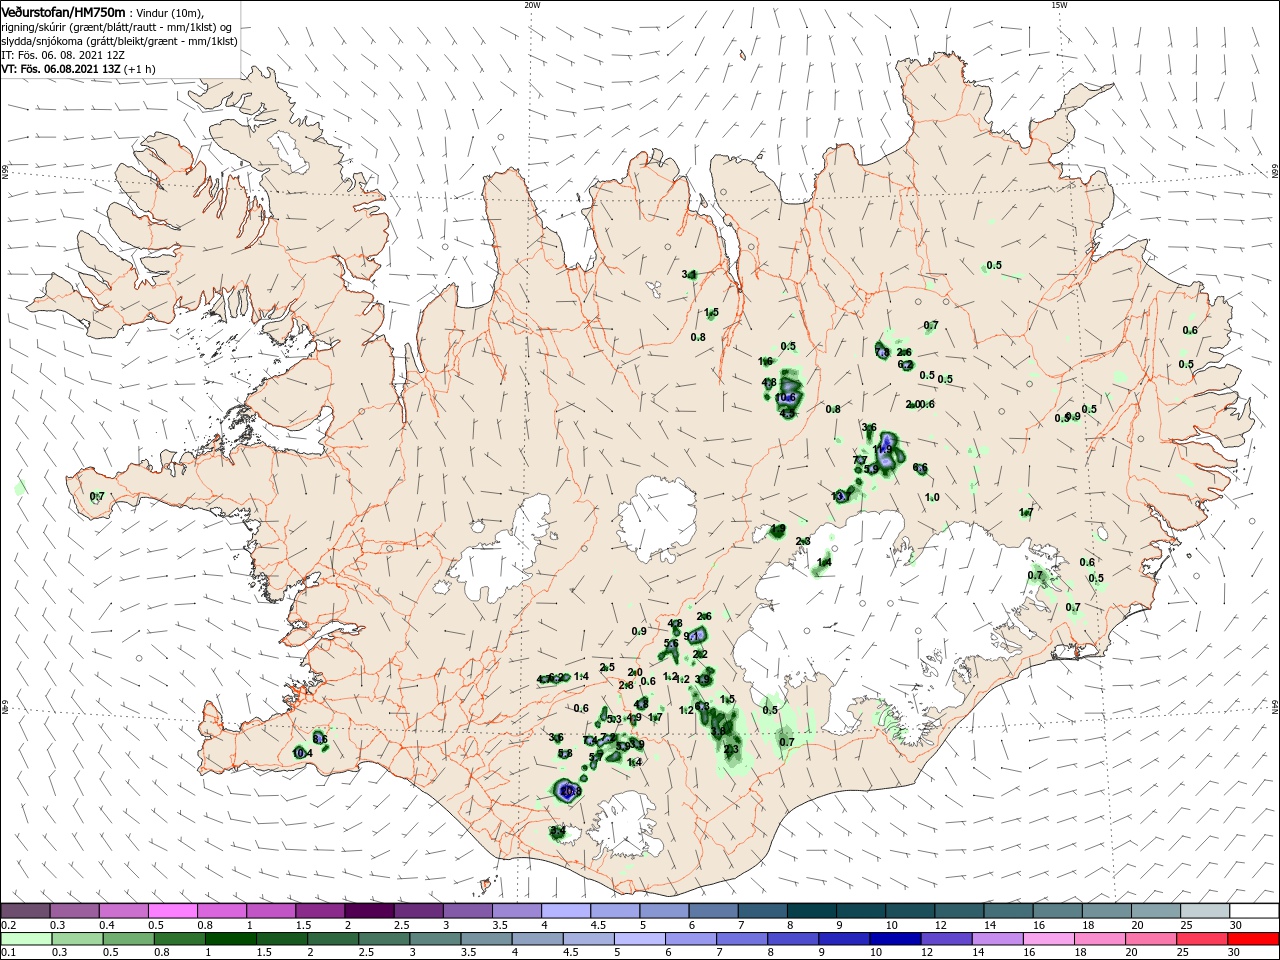Click the violet 12 rain swatch
1280x960 pixels.
pos(945,939)
